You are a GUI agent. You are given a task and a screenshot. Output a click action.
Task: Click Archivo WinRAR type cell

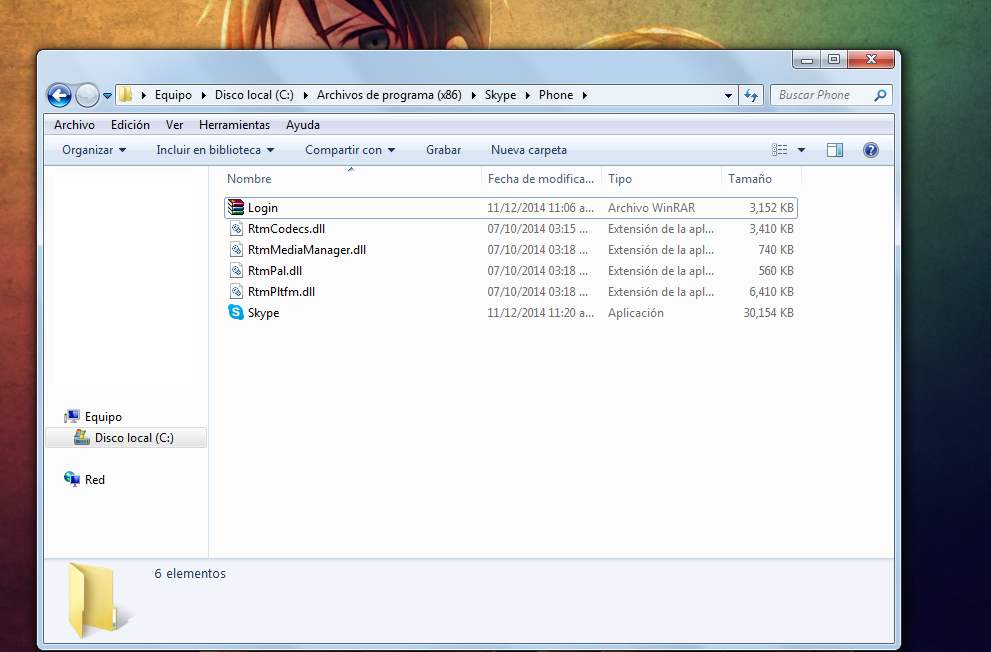[x=651, y=208]
